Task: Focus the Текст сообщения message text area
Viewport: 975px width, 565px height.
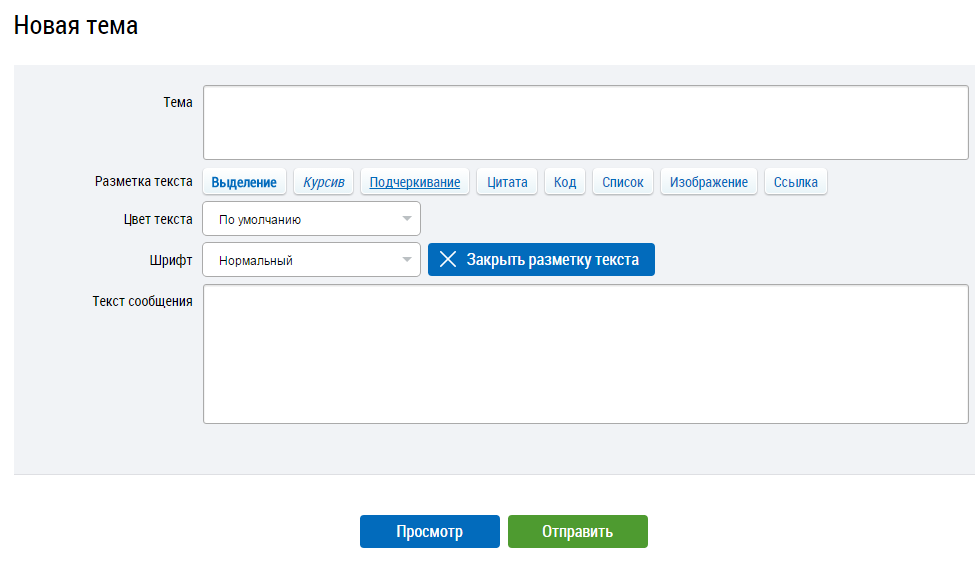Action: (x=585, y=354)
